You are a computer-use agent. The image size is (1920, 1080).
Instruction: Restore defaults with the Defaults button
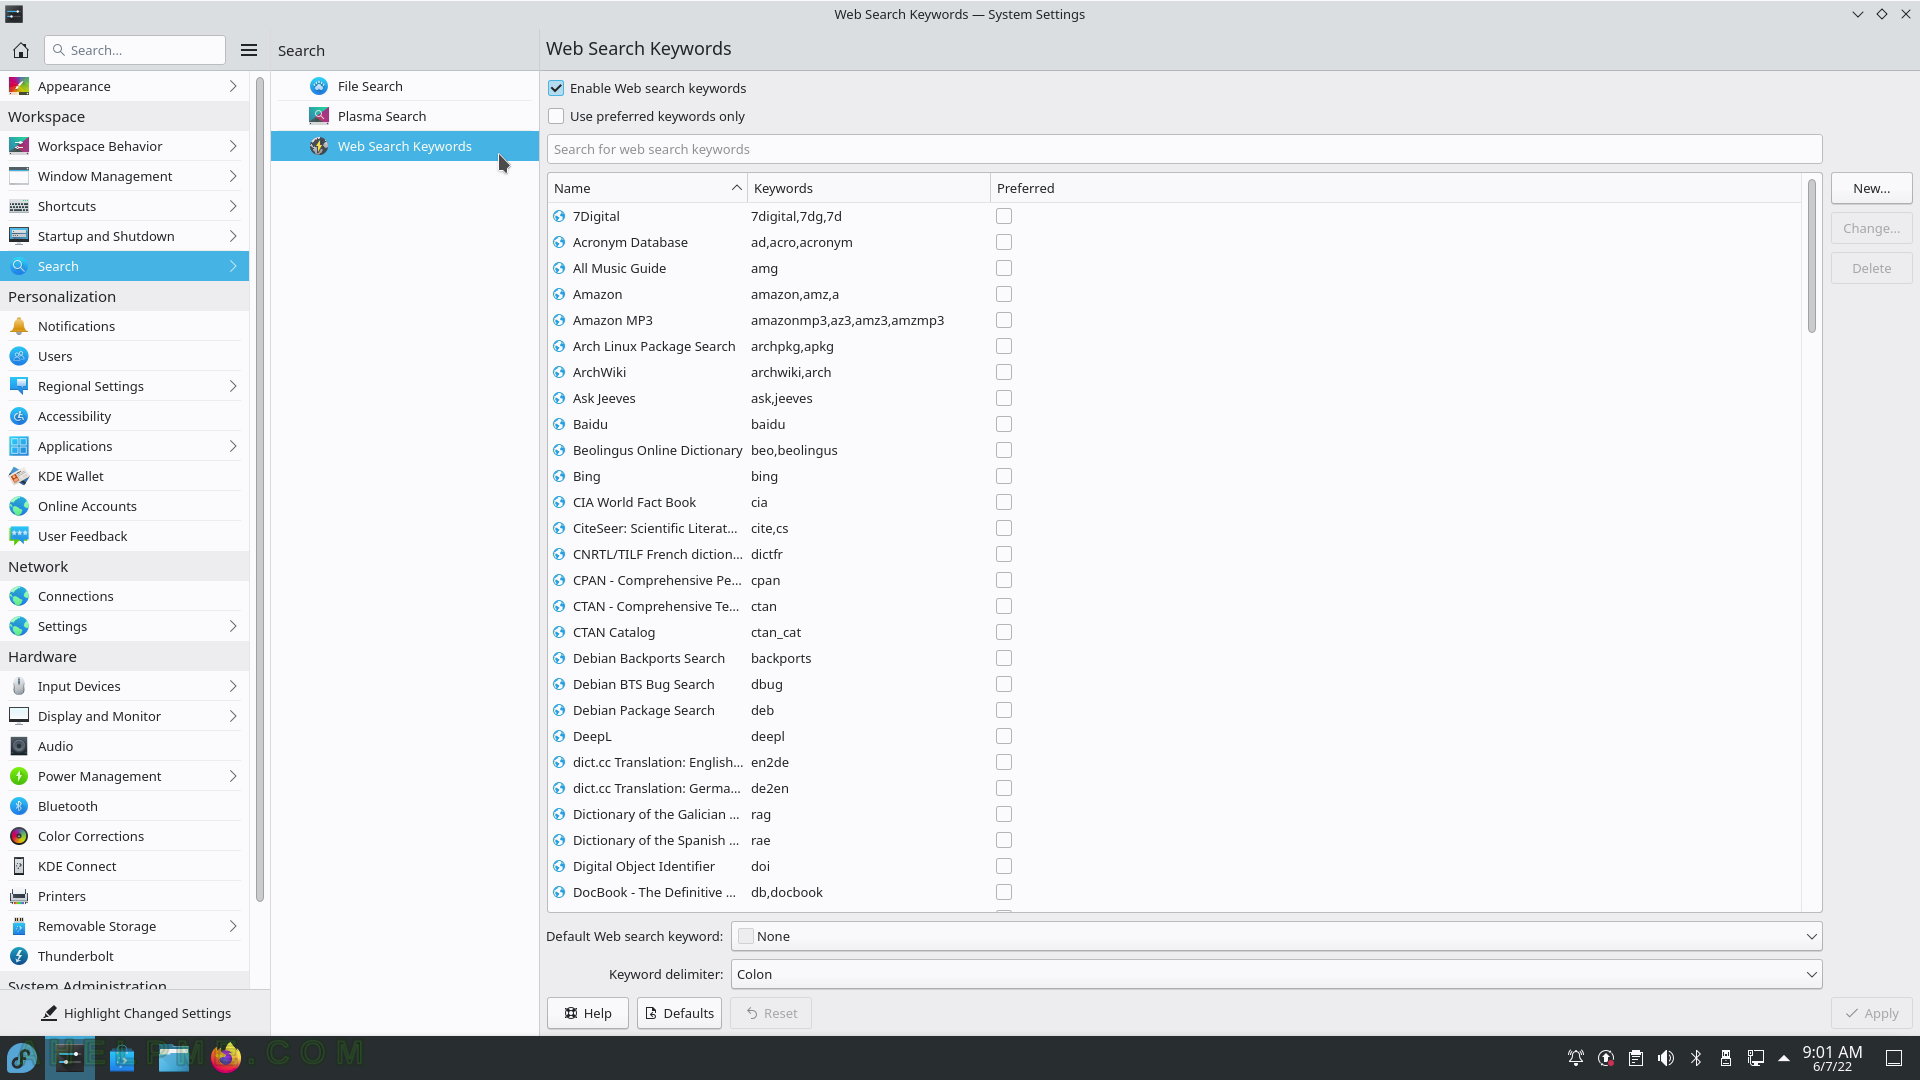tap(679, 1013)
